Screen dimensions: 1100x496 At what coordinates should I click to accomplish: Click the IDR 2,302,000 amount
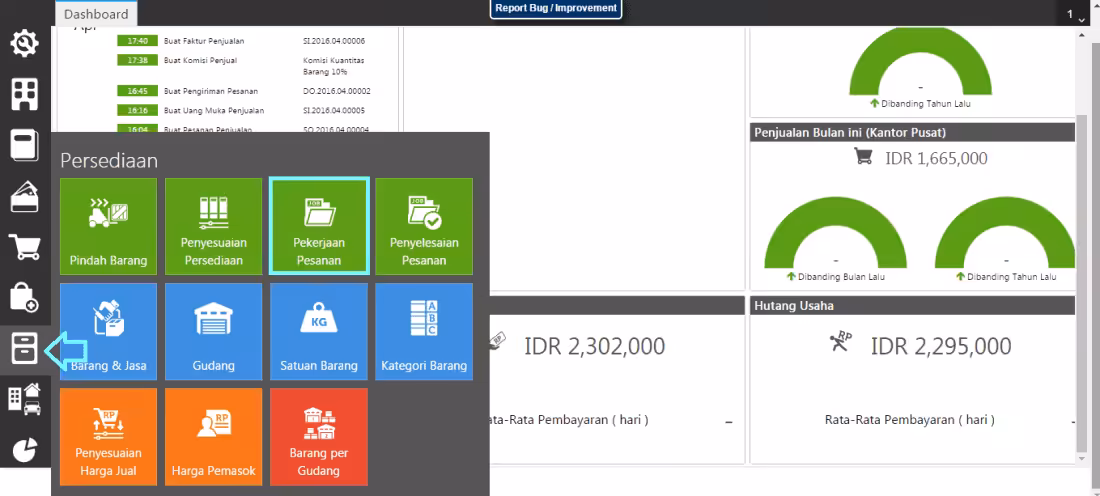point(595,346)
